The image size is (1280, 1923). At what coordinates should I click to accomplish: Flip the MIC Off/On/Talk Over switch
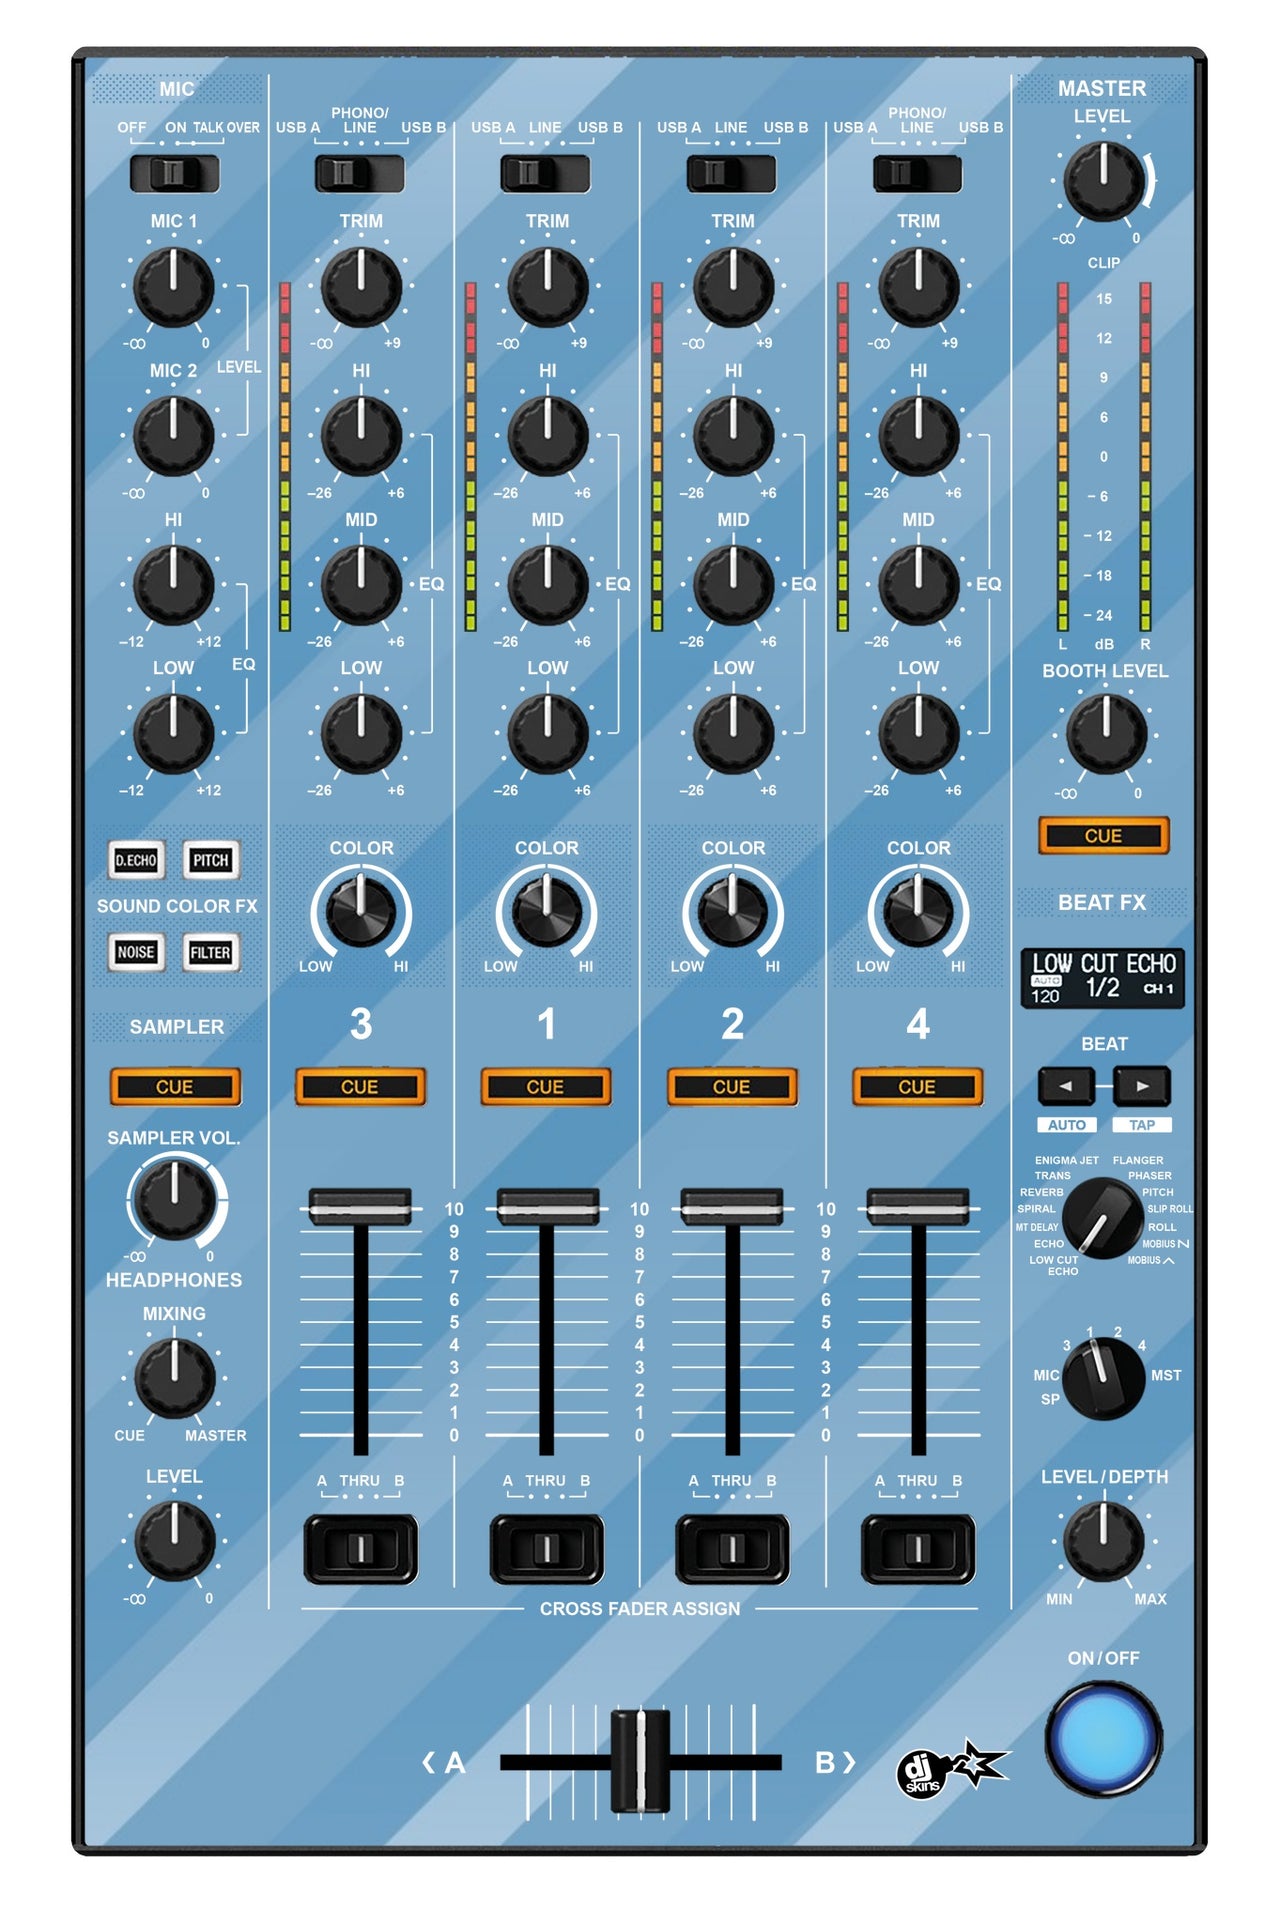point(174,173)
